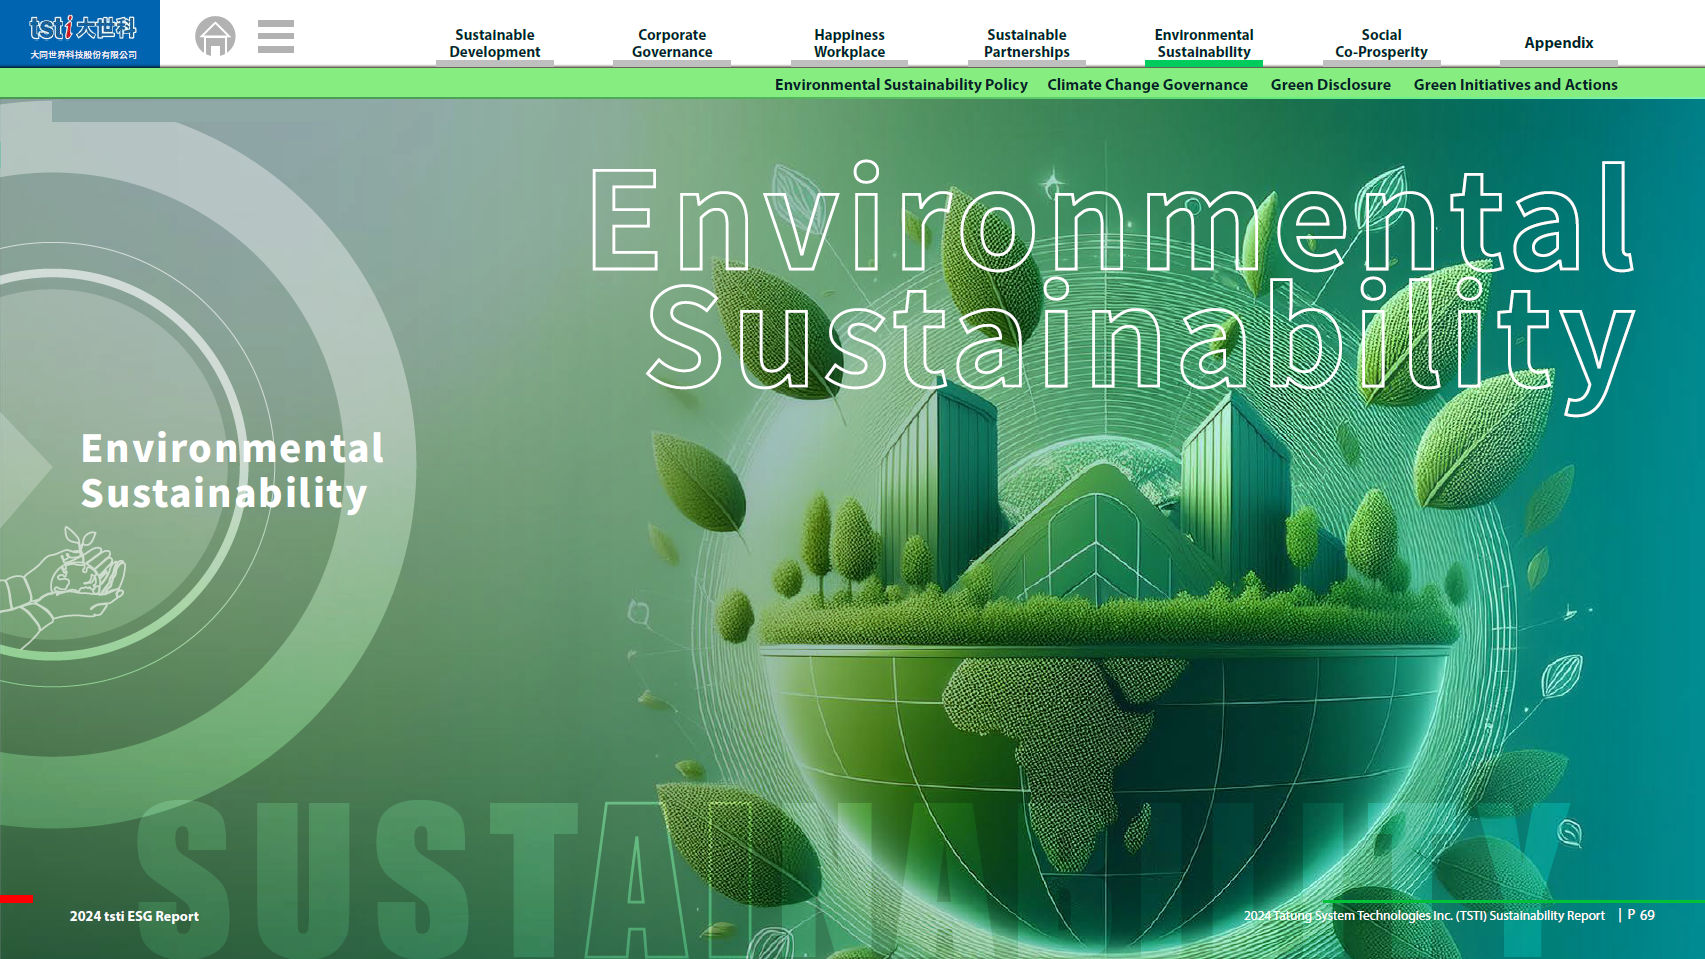This screenshot has height=959, width=1705.
Task: Click the TSTI Sustainability Report footer text
Action: (x=1424, y=915)
